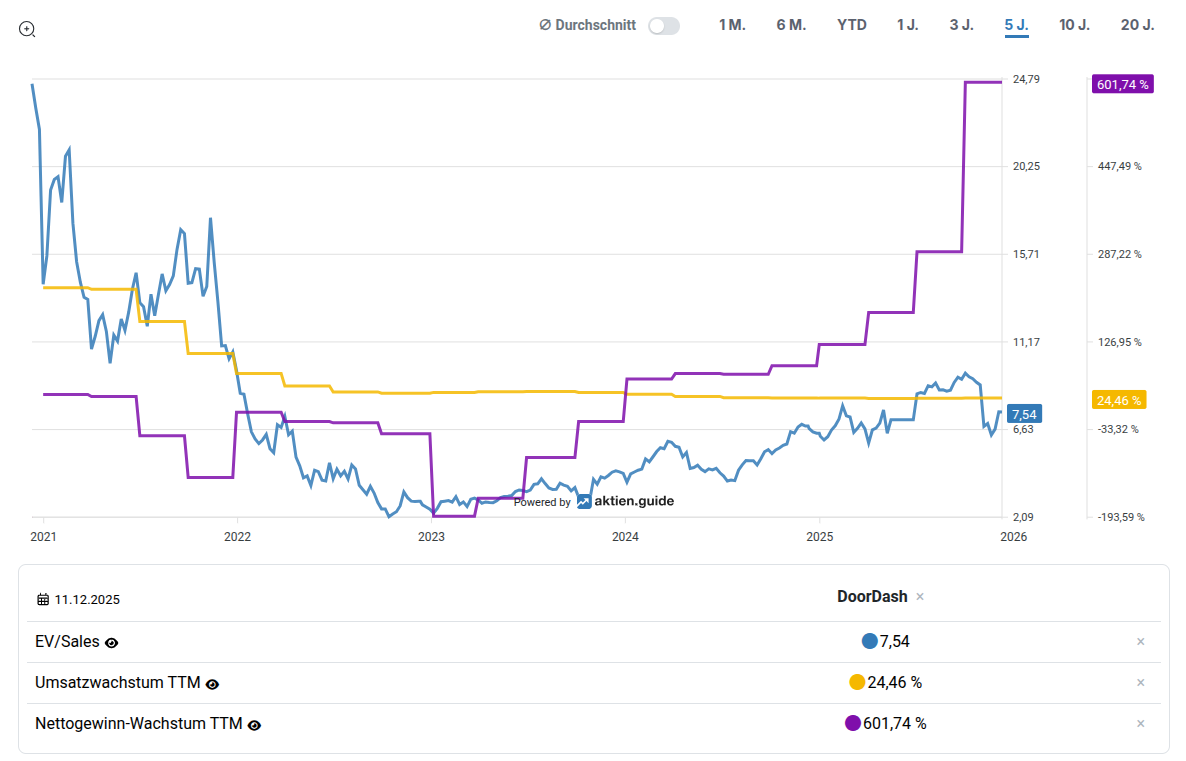Remove DoorDash using the x icon
The width and height of the screenshot is (1186, 761).
[920, 597]
